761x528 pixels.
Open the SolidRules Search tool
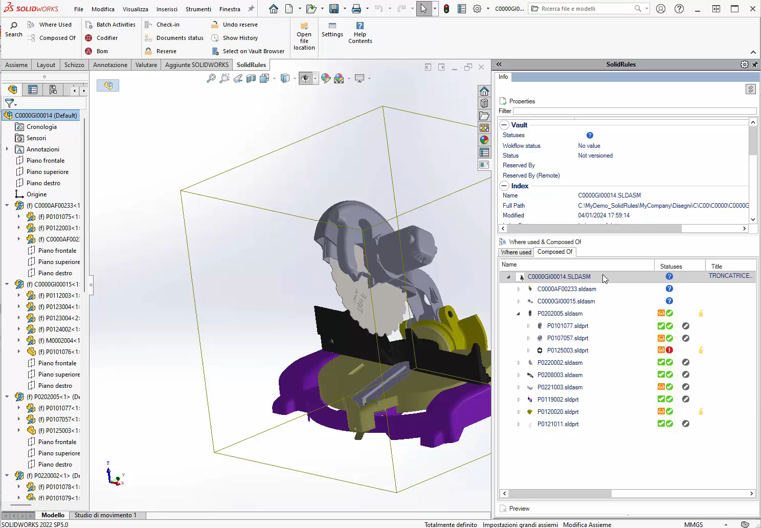click(14, 29)
